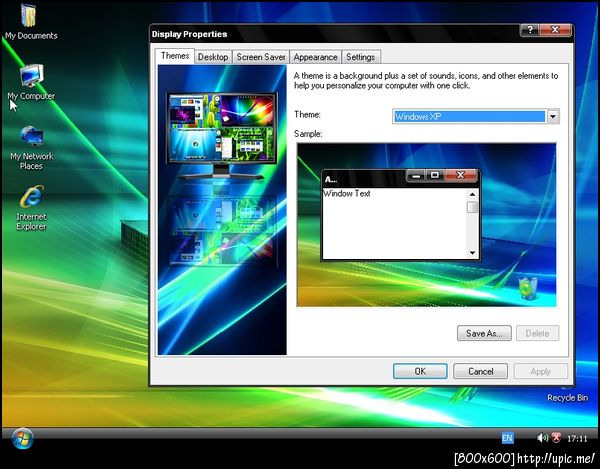Confirm with the OK button
Image resolution: width=600 pixels, height=469 pixels.
[x=420, y=371]
